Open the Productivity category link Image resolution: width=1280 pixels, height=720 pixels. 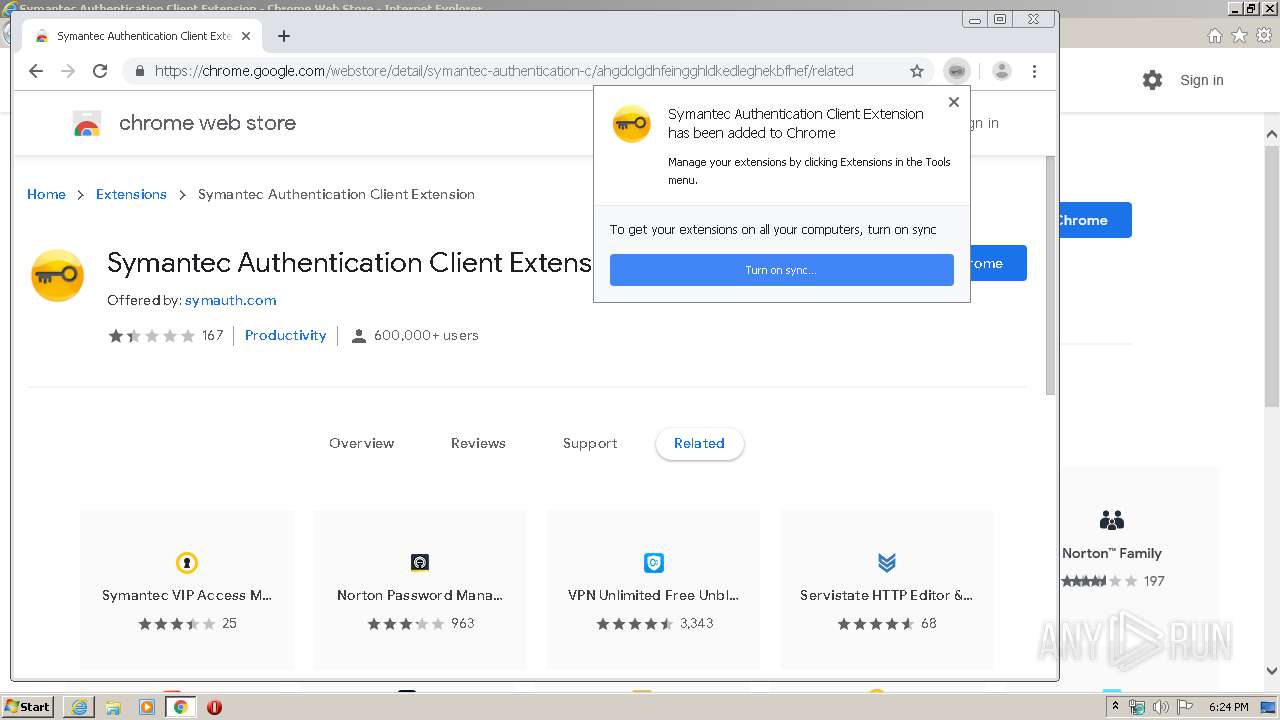[x=285, y=335]
